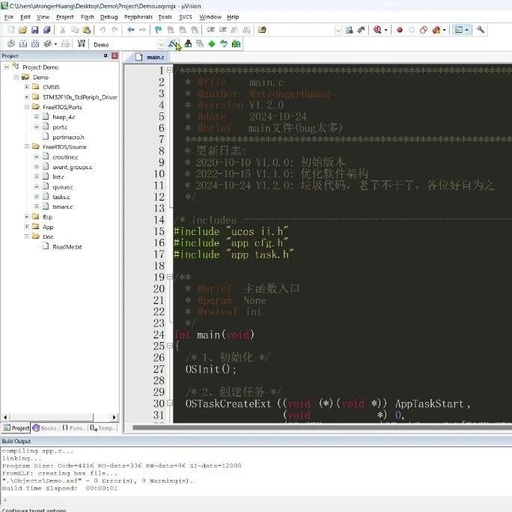Open the SVCS menu

click(186, 17)
